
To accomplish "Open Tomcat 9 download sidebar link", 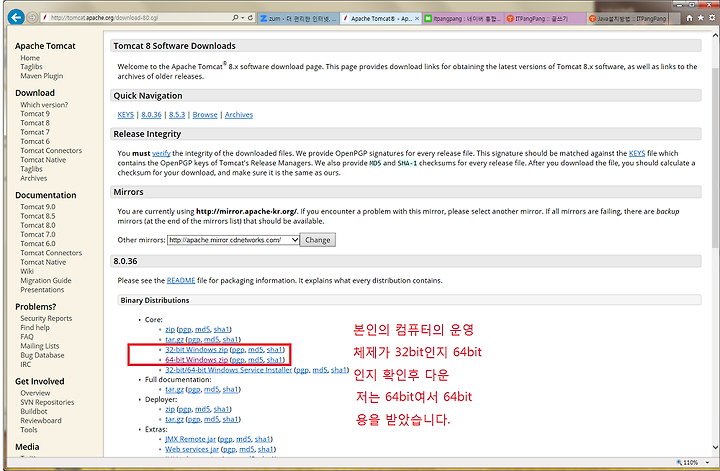I will [35, 114].
